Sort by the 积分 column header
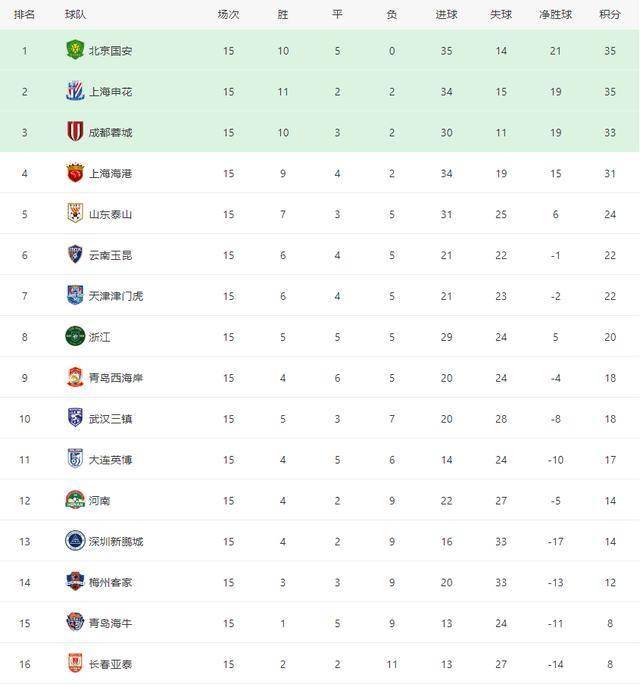 609,14
